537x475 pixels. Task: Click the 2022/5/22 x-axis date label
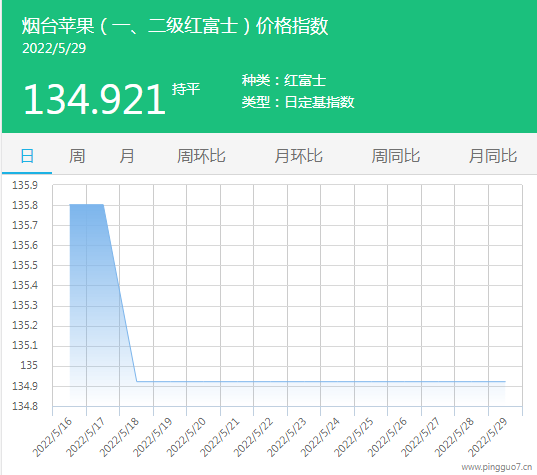[253, 437]
